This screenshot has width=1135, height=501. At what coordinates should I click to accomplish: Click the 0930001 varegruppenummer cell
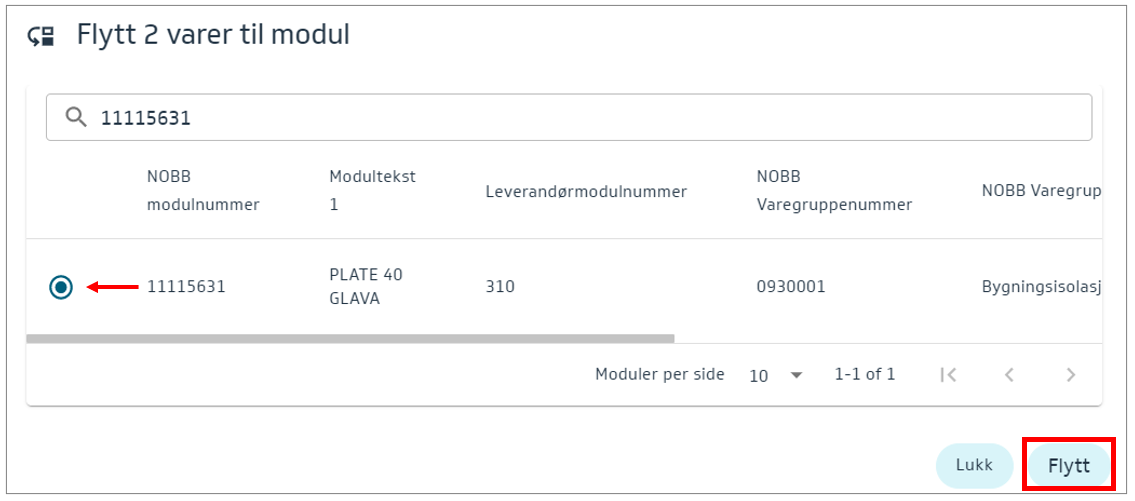point(790,287)
